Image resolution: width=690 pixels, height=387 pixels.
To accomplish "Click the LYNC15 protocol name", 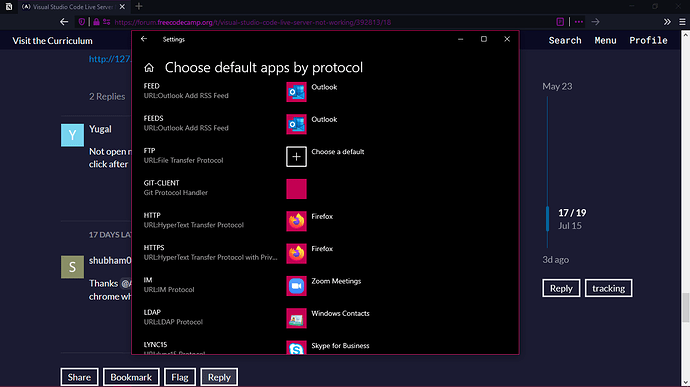I will click(x=155, y=344).
